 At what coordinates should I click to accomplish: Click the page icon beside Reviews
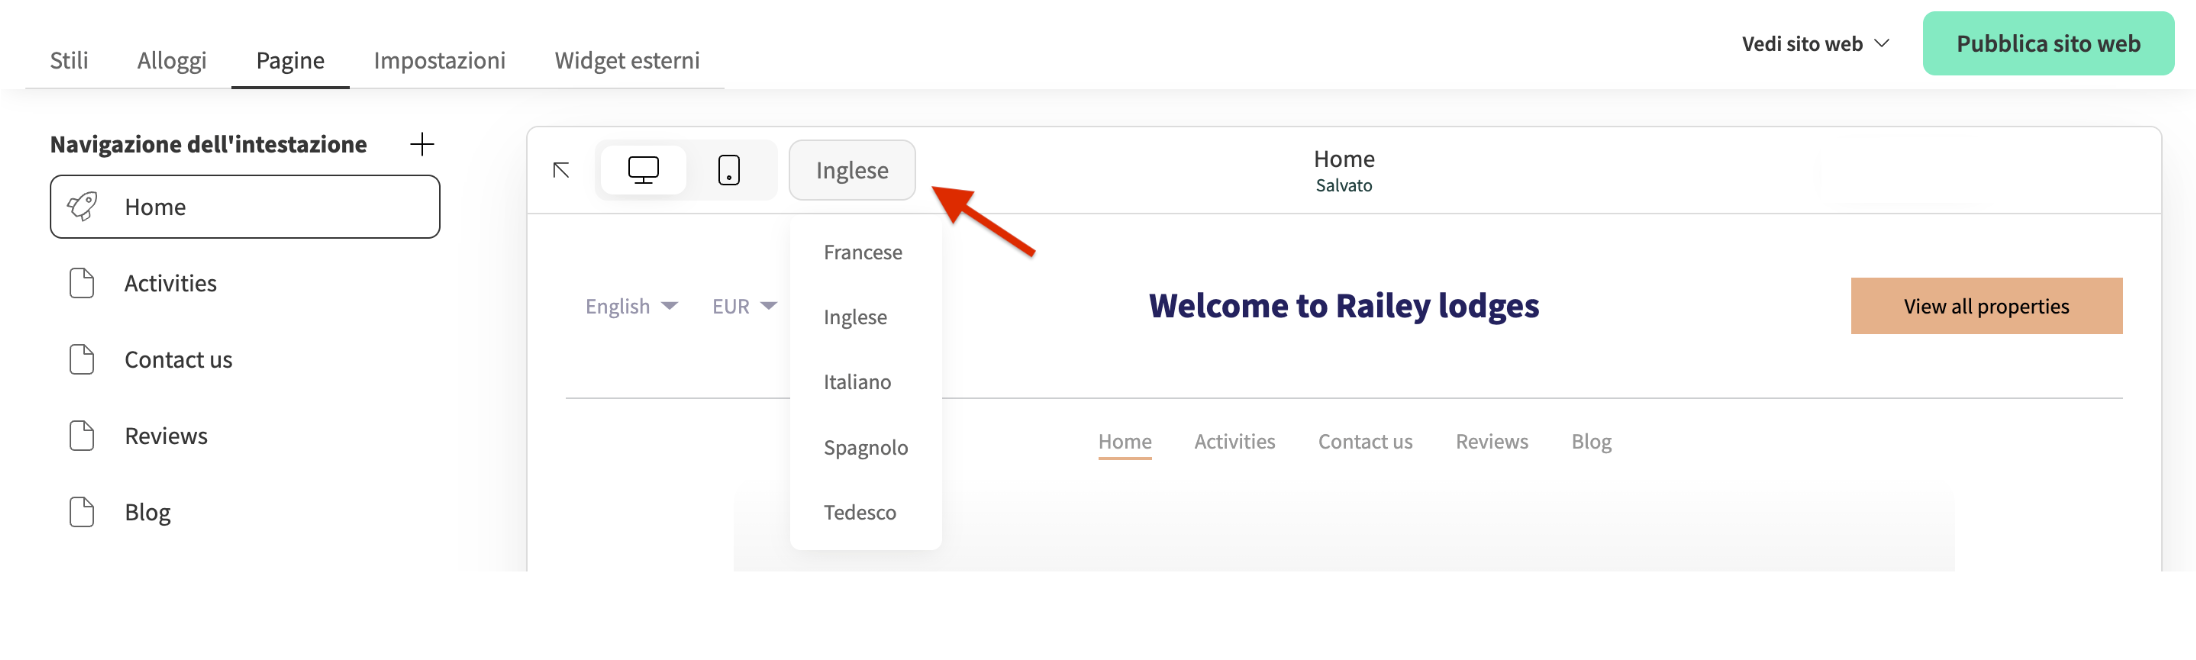[82, 436]
